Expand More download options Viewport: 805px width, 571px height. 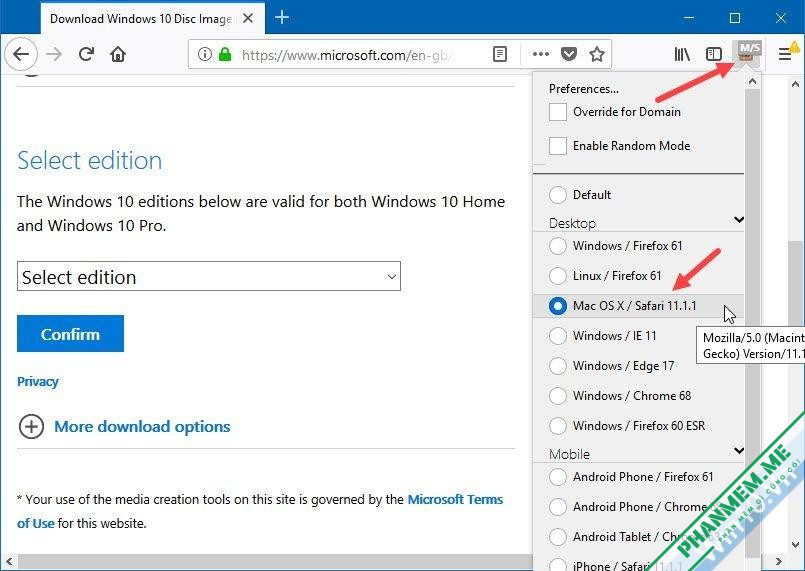coord(142,427)
